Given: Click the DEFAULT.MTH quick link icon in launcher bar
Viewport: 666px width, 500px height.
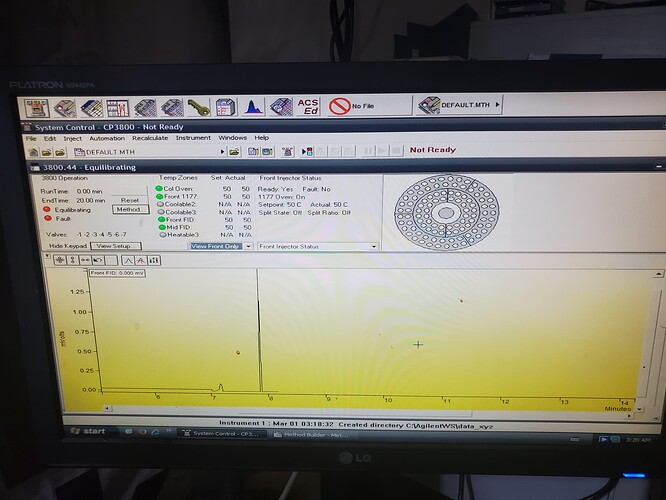Looking at the screenshot, I should pyautogui.click(x=429, y=105).
